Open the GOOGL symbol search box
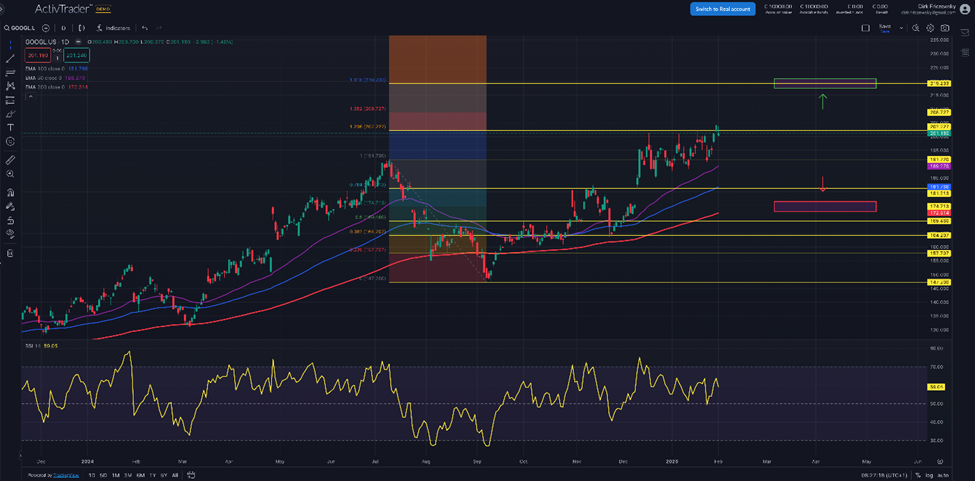 [x=22, y=28]
